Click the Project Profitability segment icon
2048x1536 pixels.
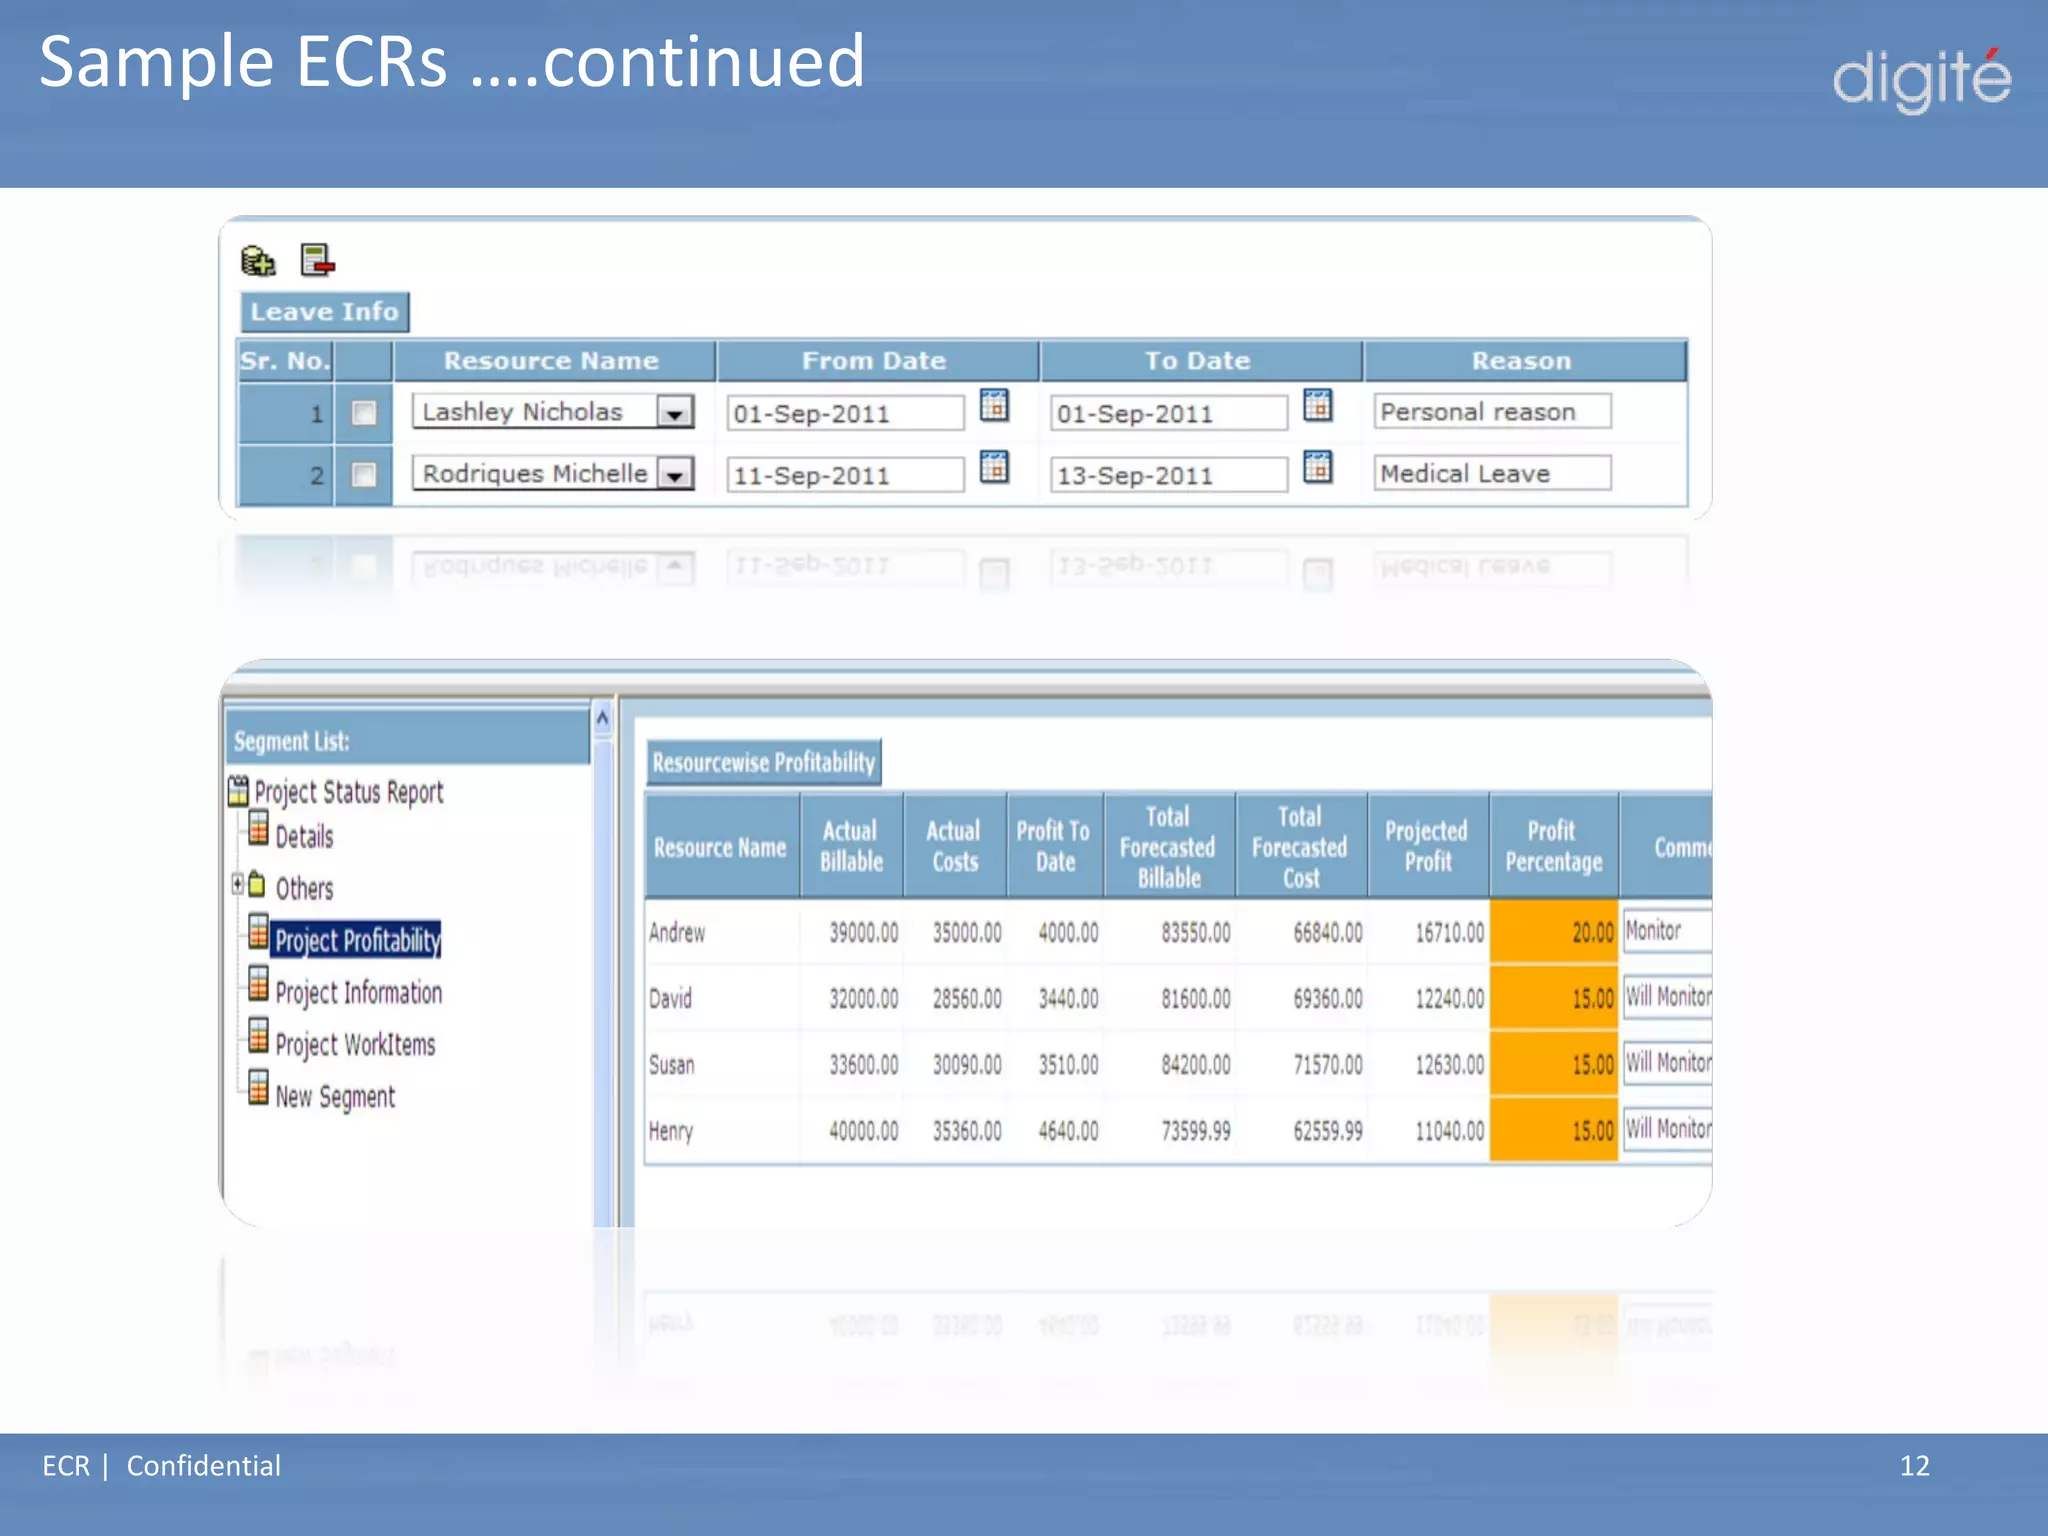click(258, 933)
